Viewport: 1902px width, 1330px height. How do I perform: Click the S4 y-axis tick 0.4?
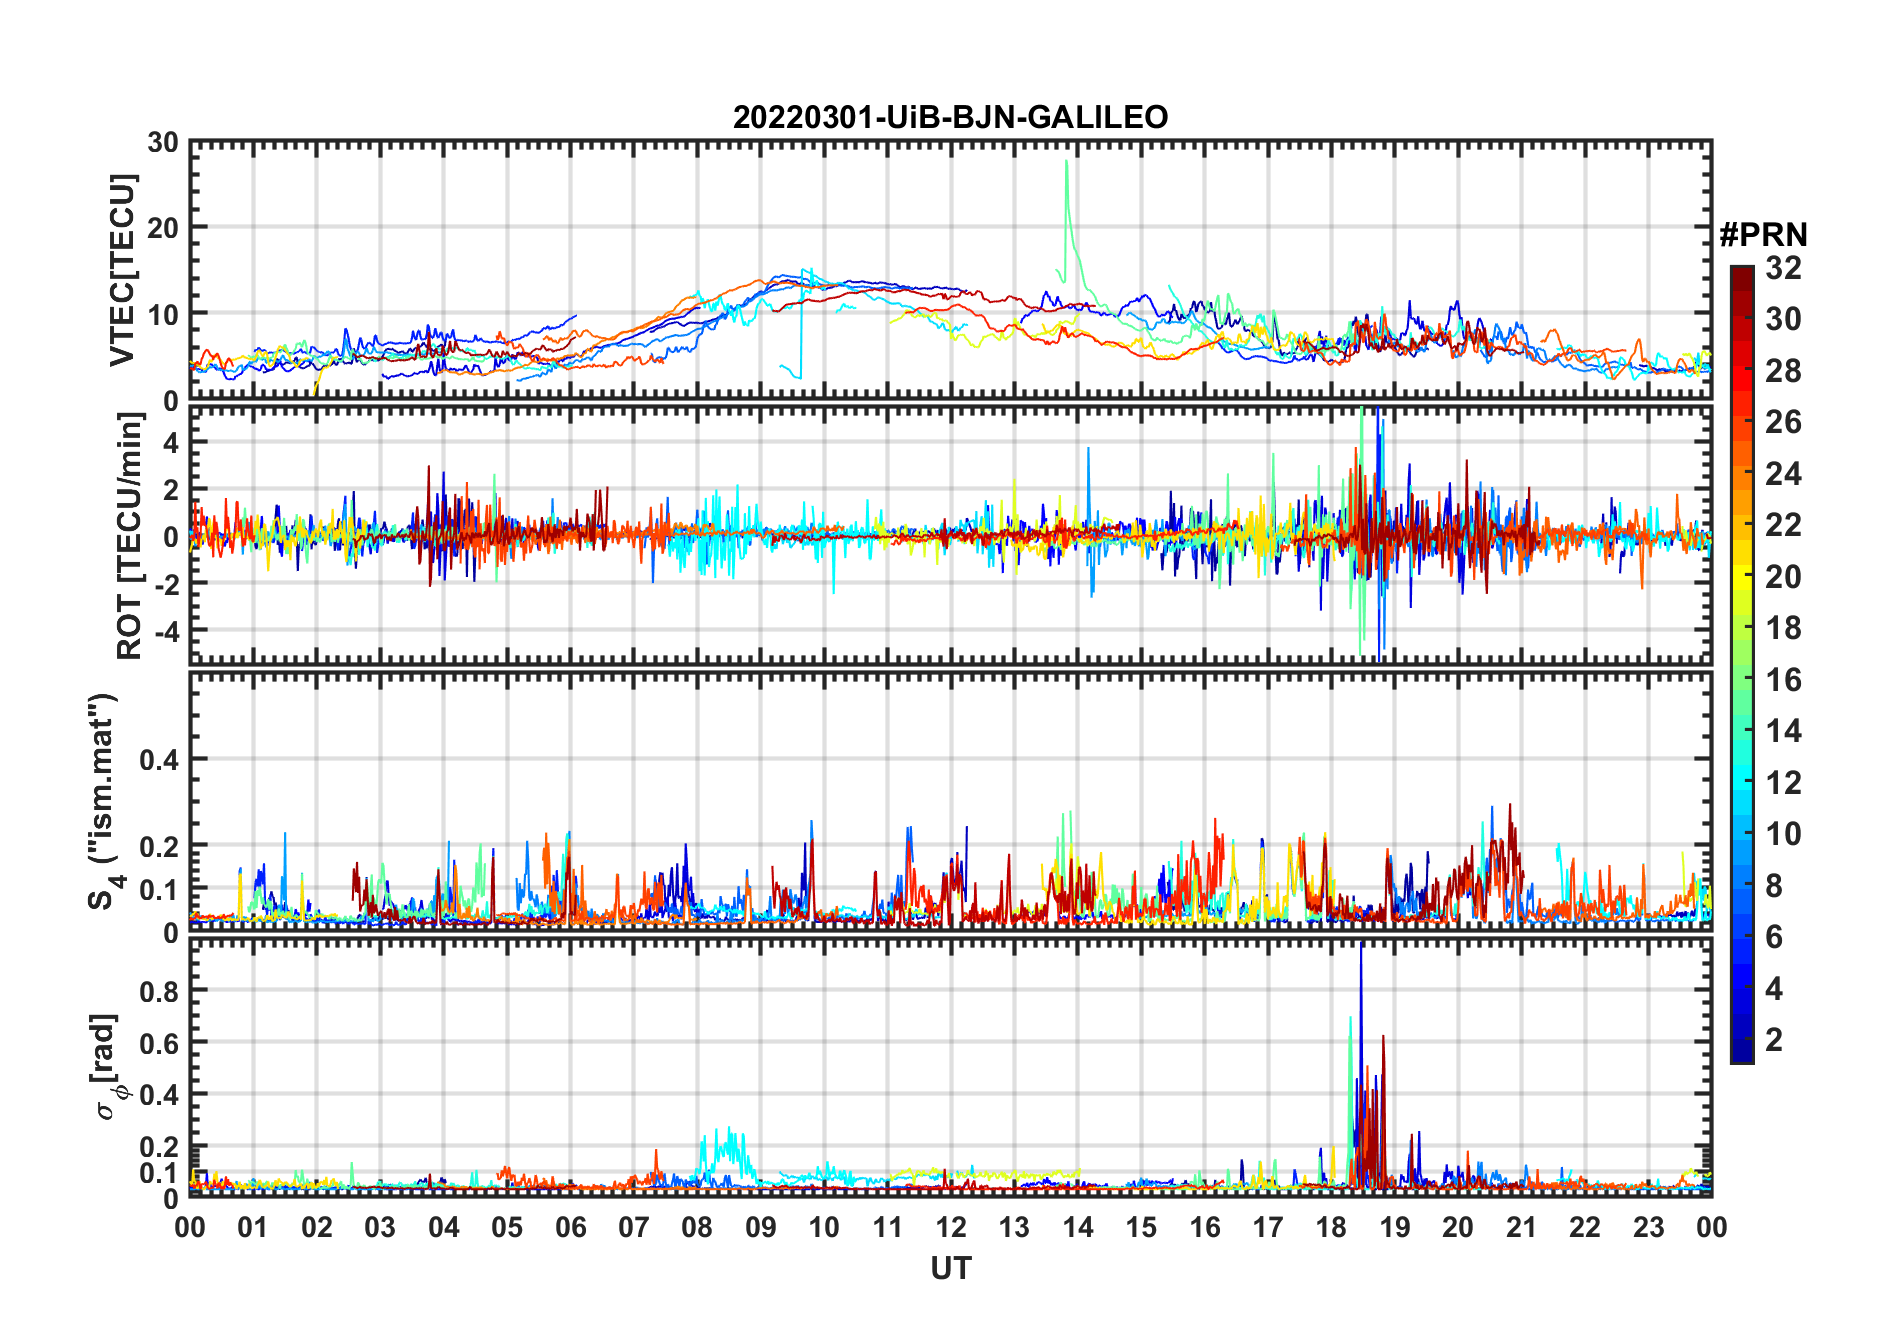[x=160, y=761]
